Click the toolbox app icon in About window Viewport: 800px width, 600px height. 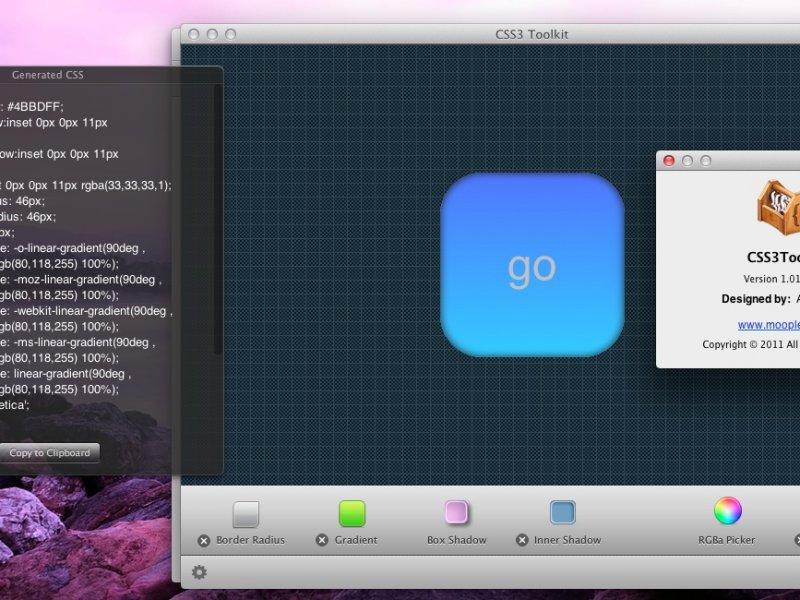[x=778, y=208]
